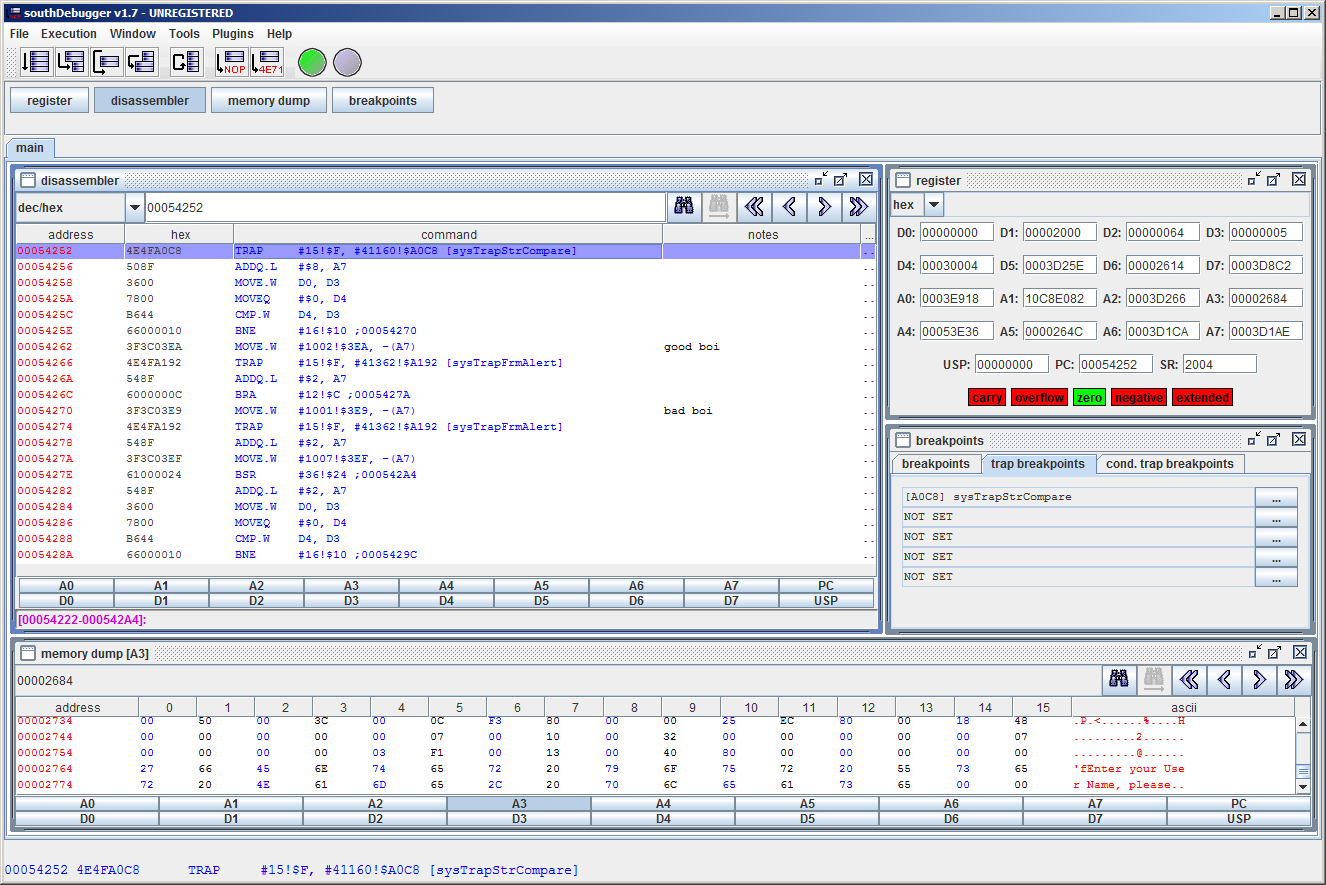The height and width of the screenshot is (885, 1326).
Task: Click the NOP patch toolbar icon
Action: 232,62
